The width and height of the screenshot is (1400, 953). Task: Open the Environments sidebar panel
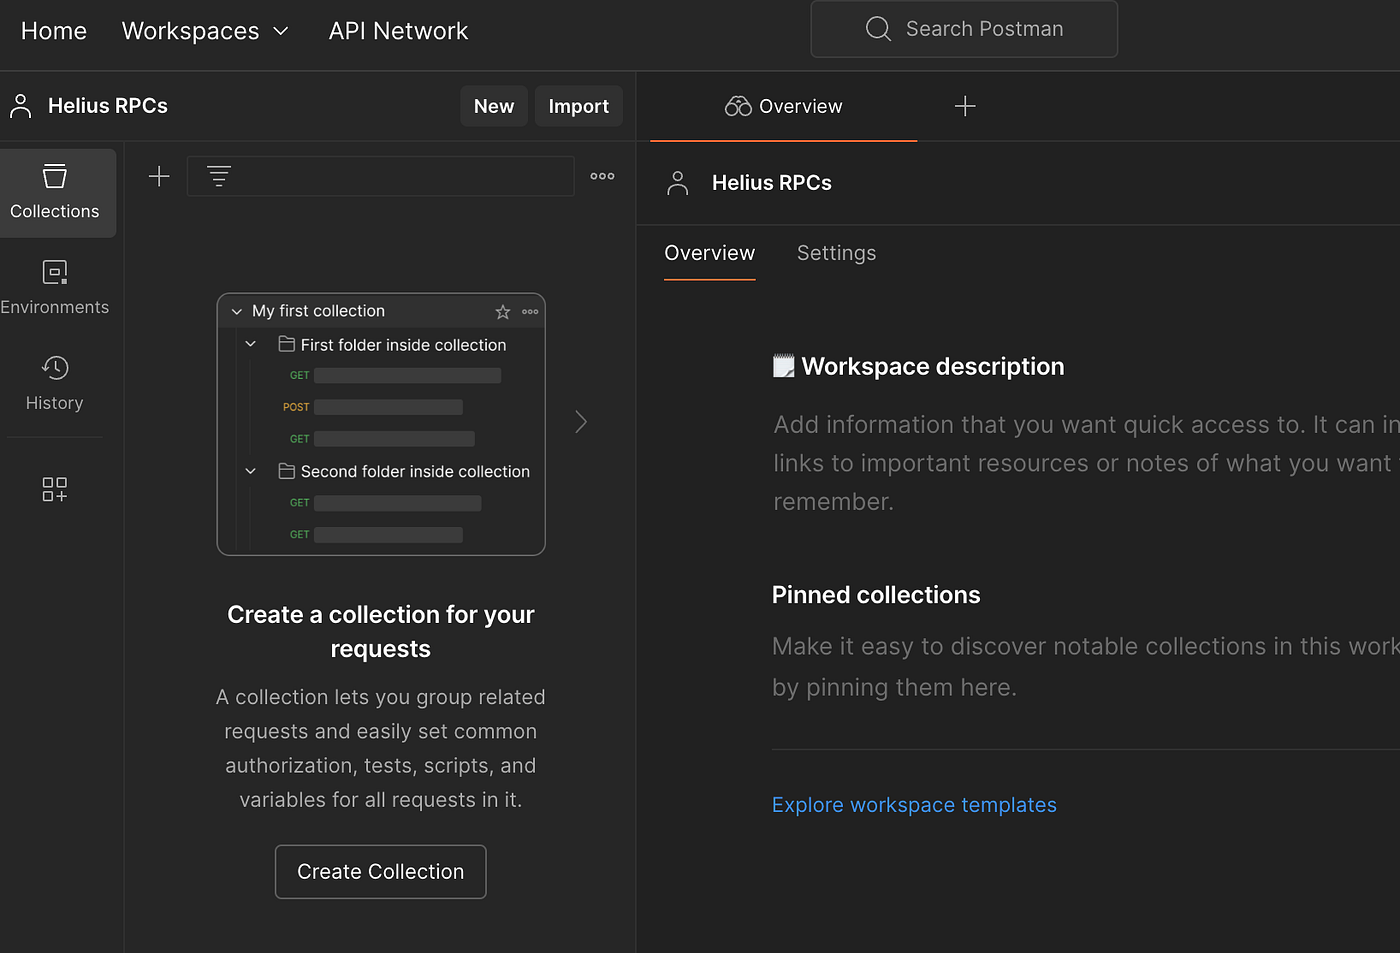(x=55, y=288)
